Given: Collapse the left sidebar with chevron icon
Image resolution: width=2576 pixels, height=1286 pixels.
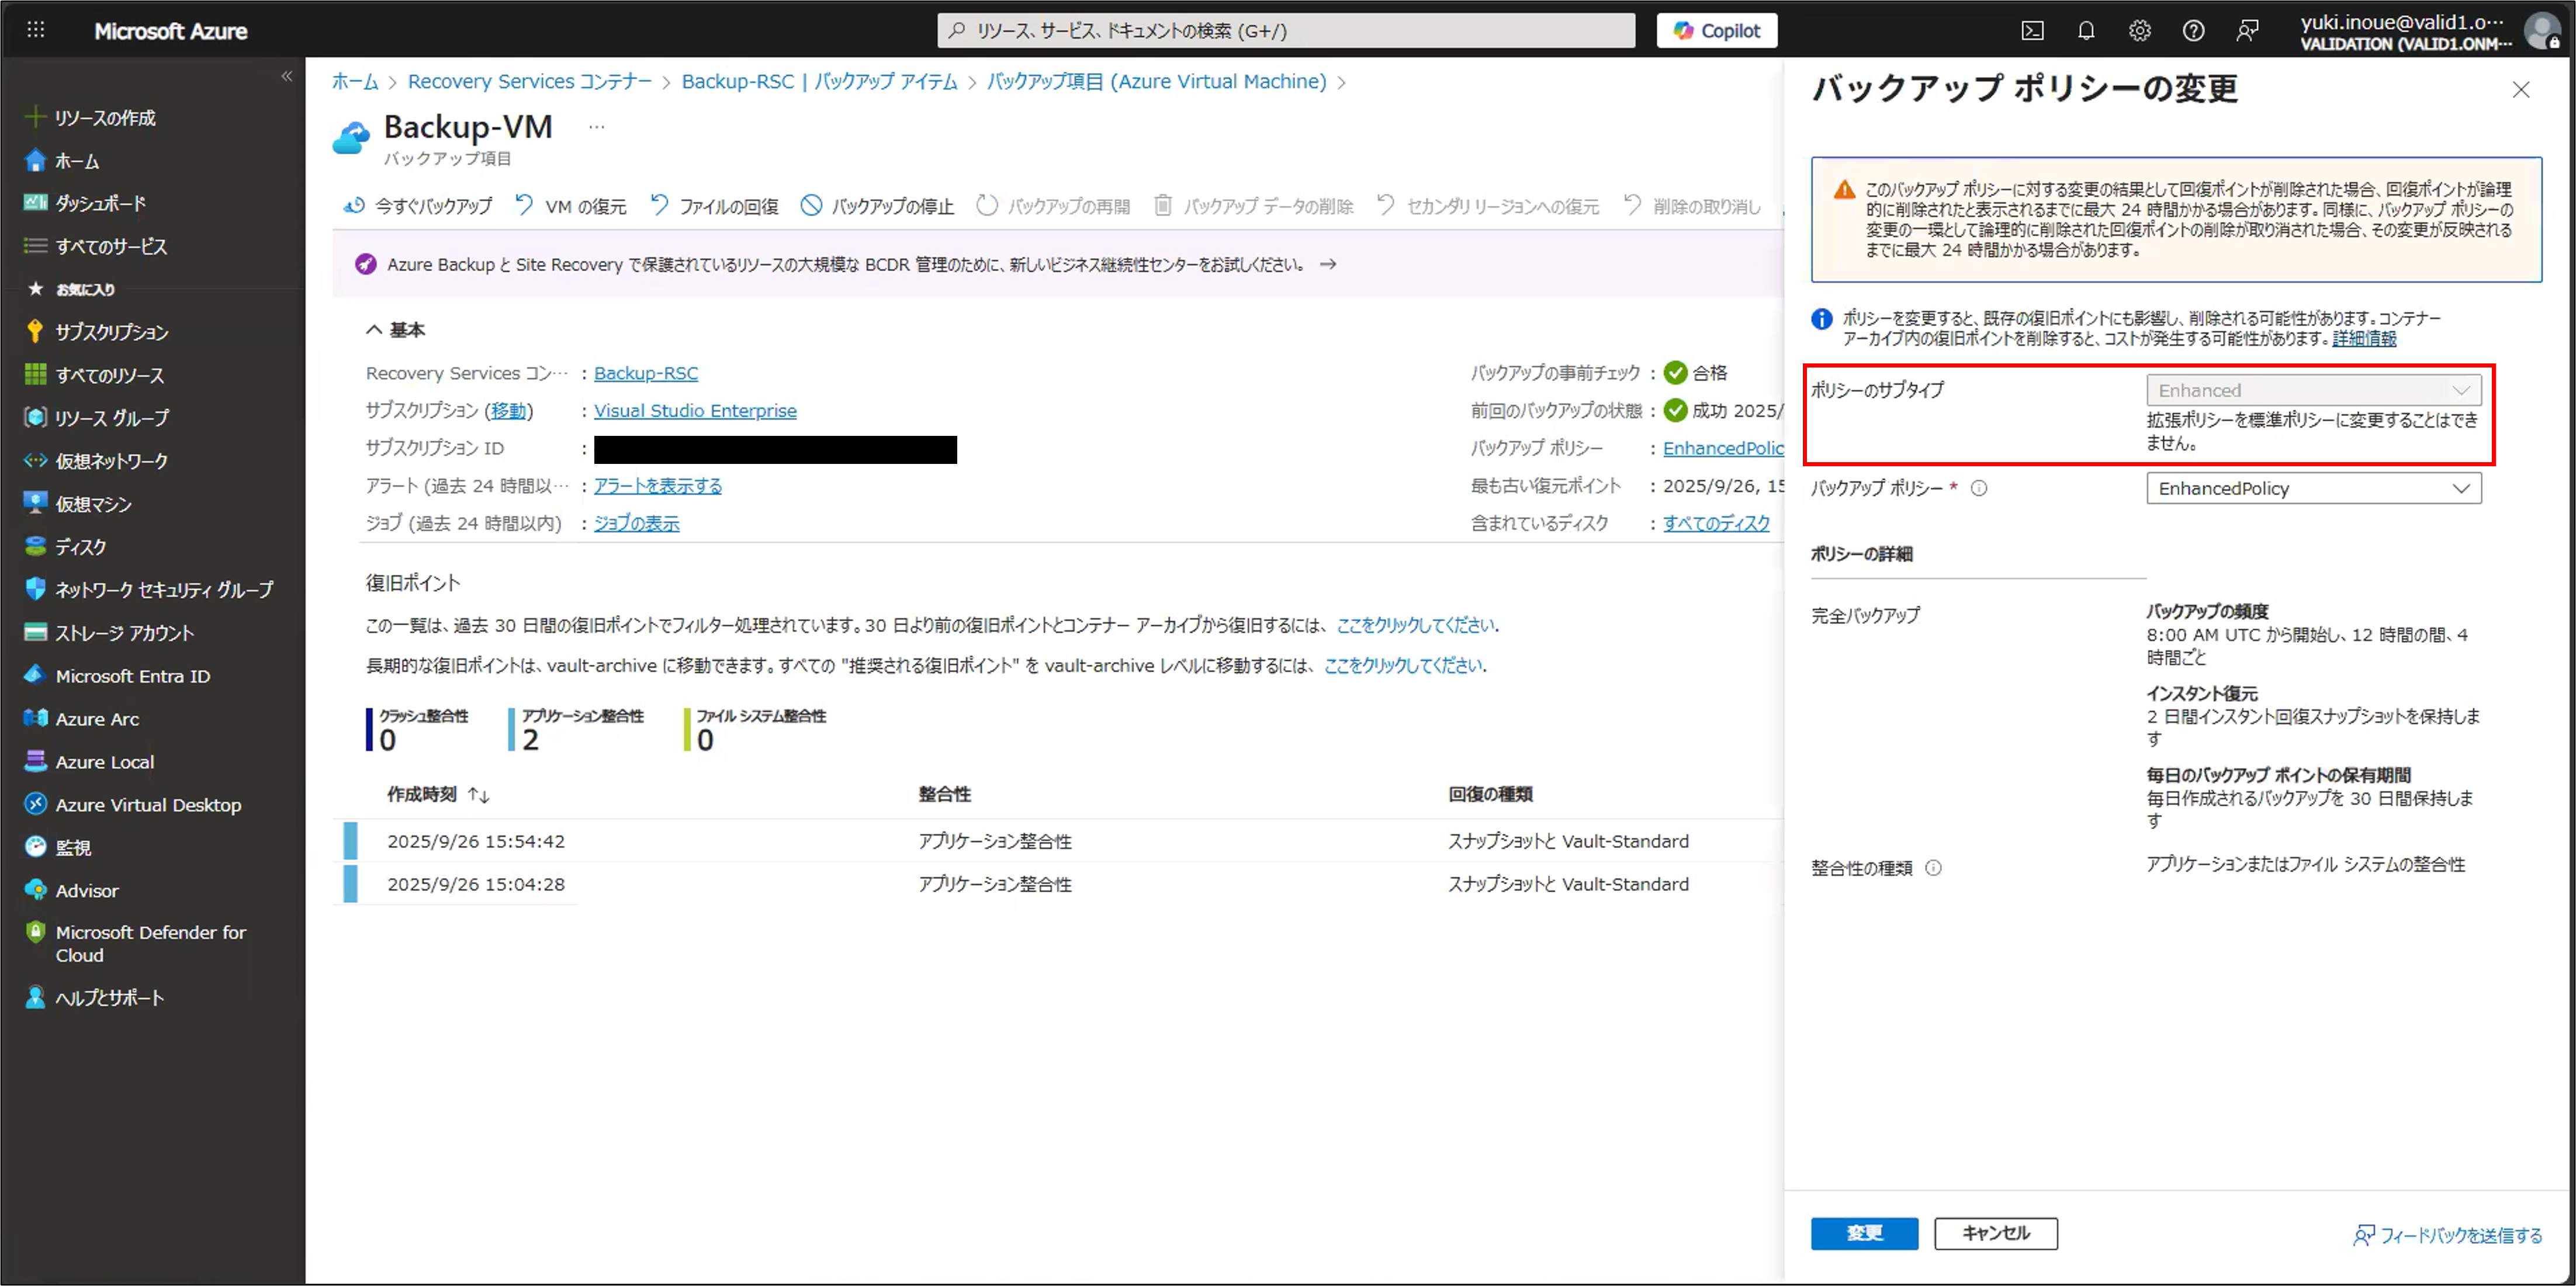Looking at the screenshot, I should pos(287,76).
